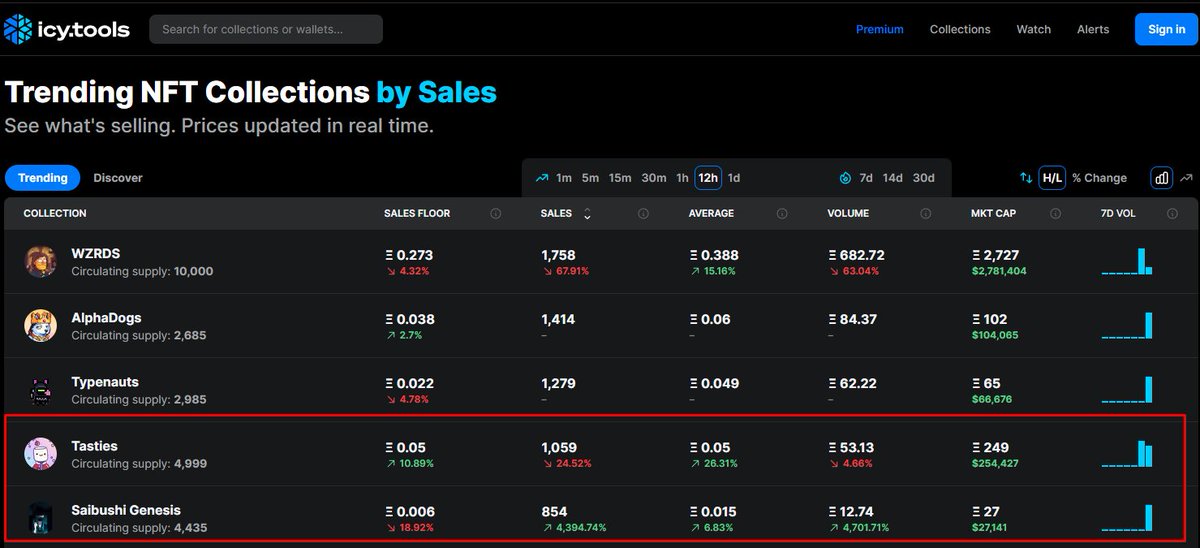The width and height of the screenshot is (1200, 548).
Task: Click the AlphaDogs collection avatar
Action: [41, 325]
